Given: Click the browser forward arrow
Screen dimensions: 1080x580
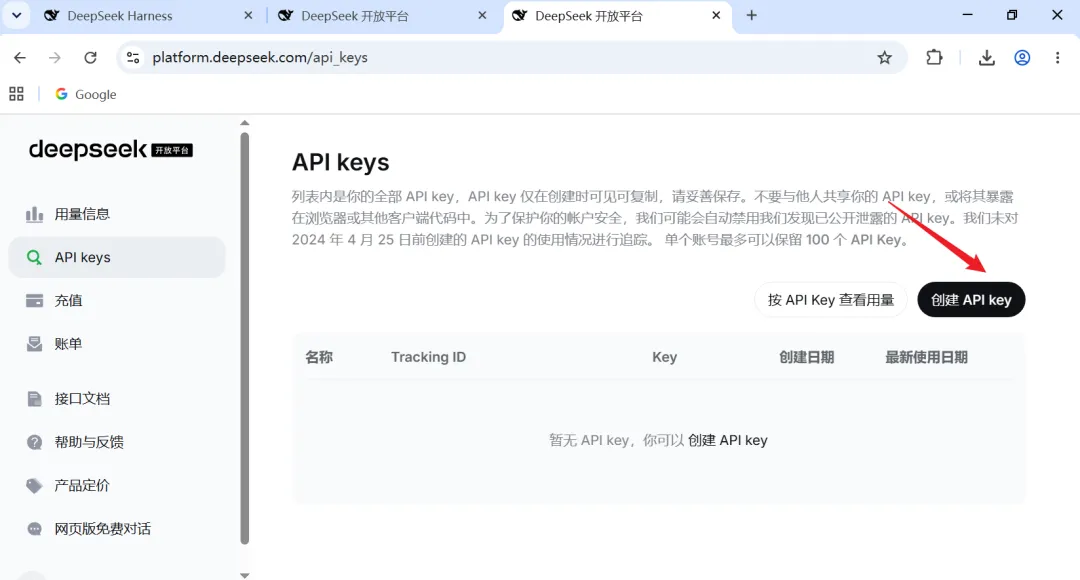Looking at the screenshot, I should pos(54,58).
